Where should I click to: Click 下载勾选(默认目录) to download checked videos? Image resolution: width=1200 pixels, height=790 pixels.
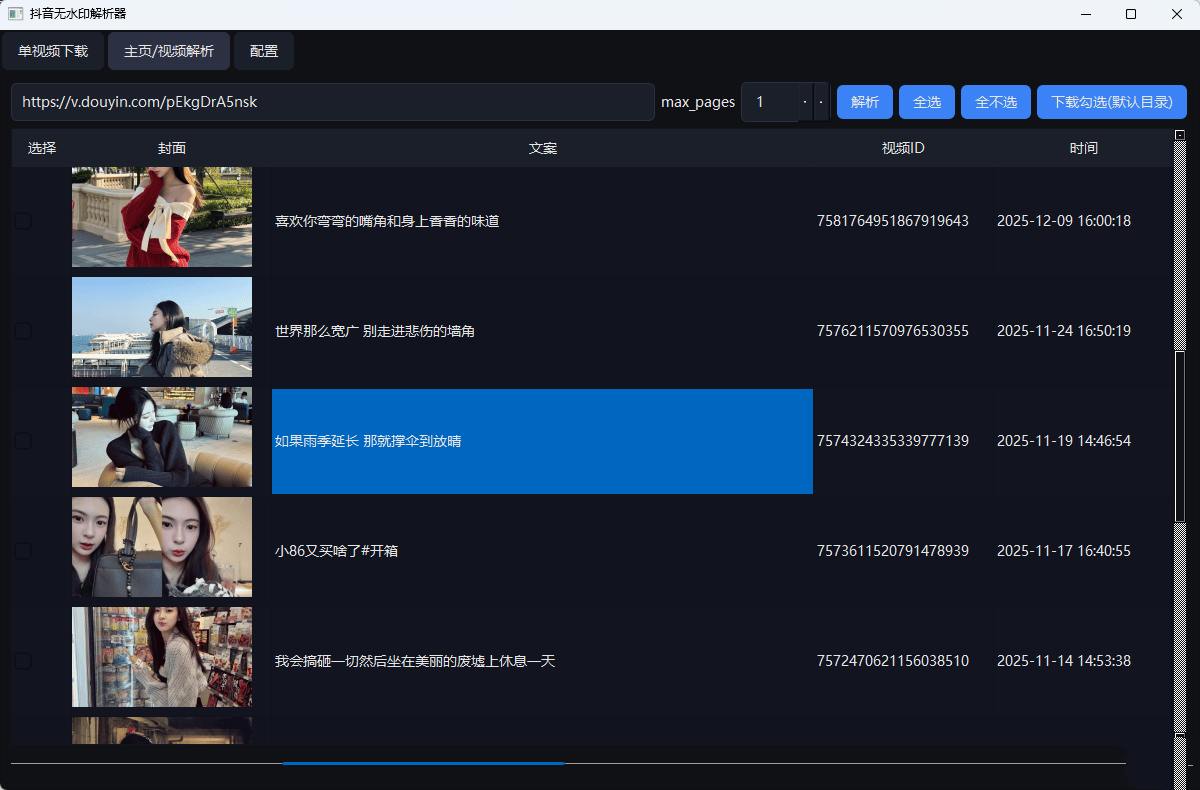1112,101
